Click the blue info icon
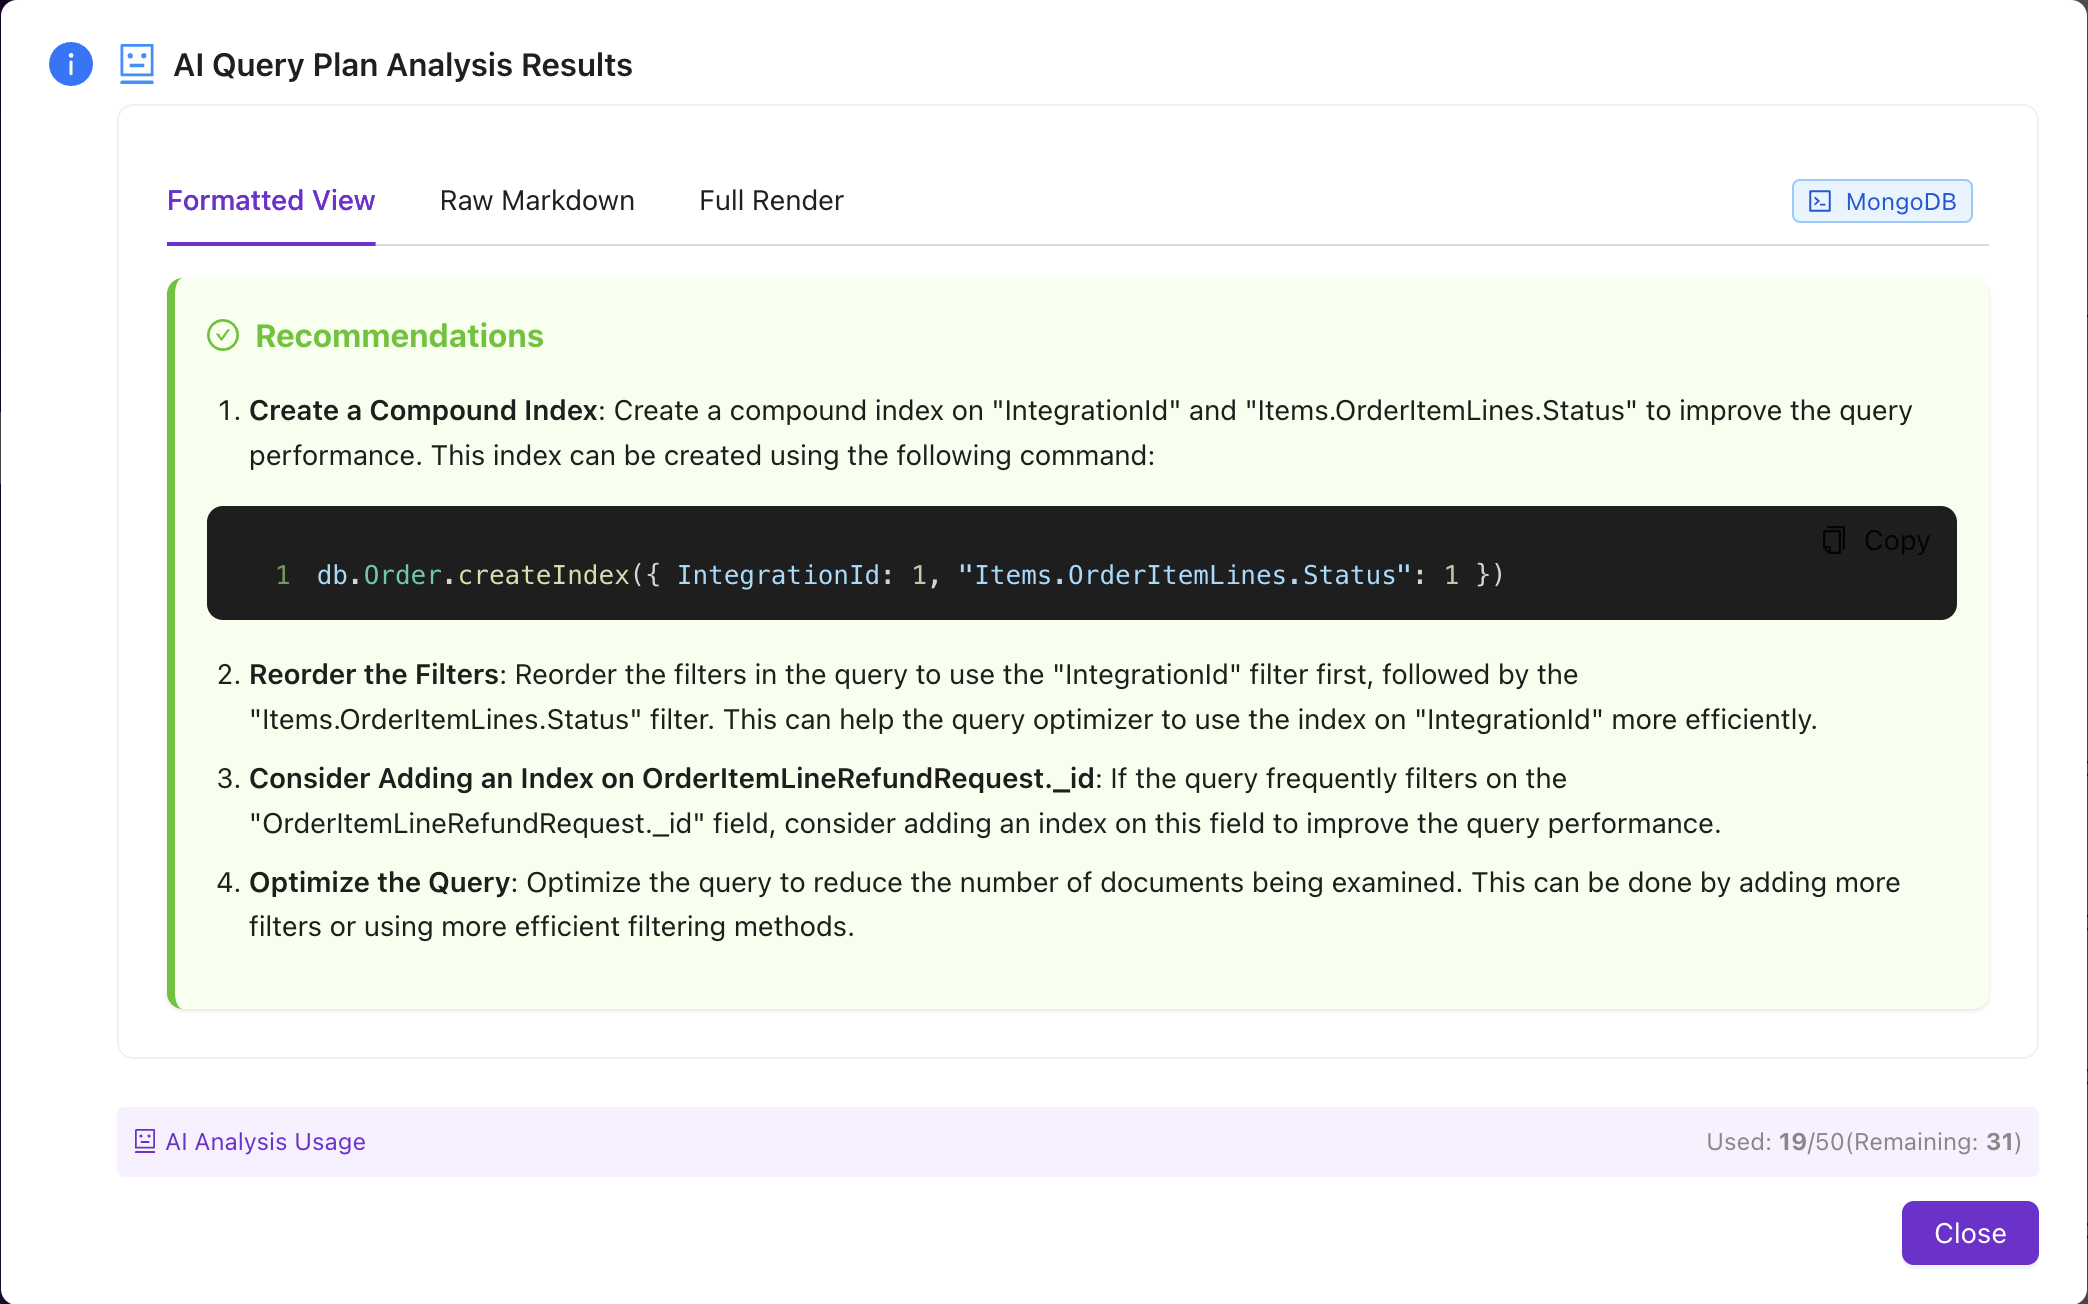2088x1304 pixels. point(70,63)
